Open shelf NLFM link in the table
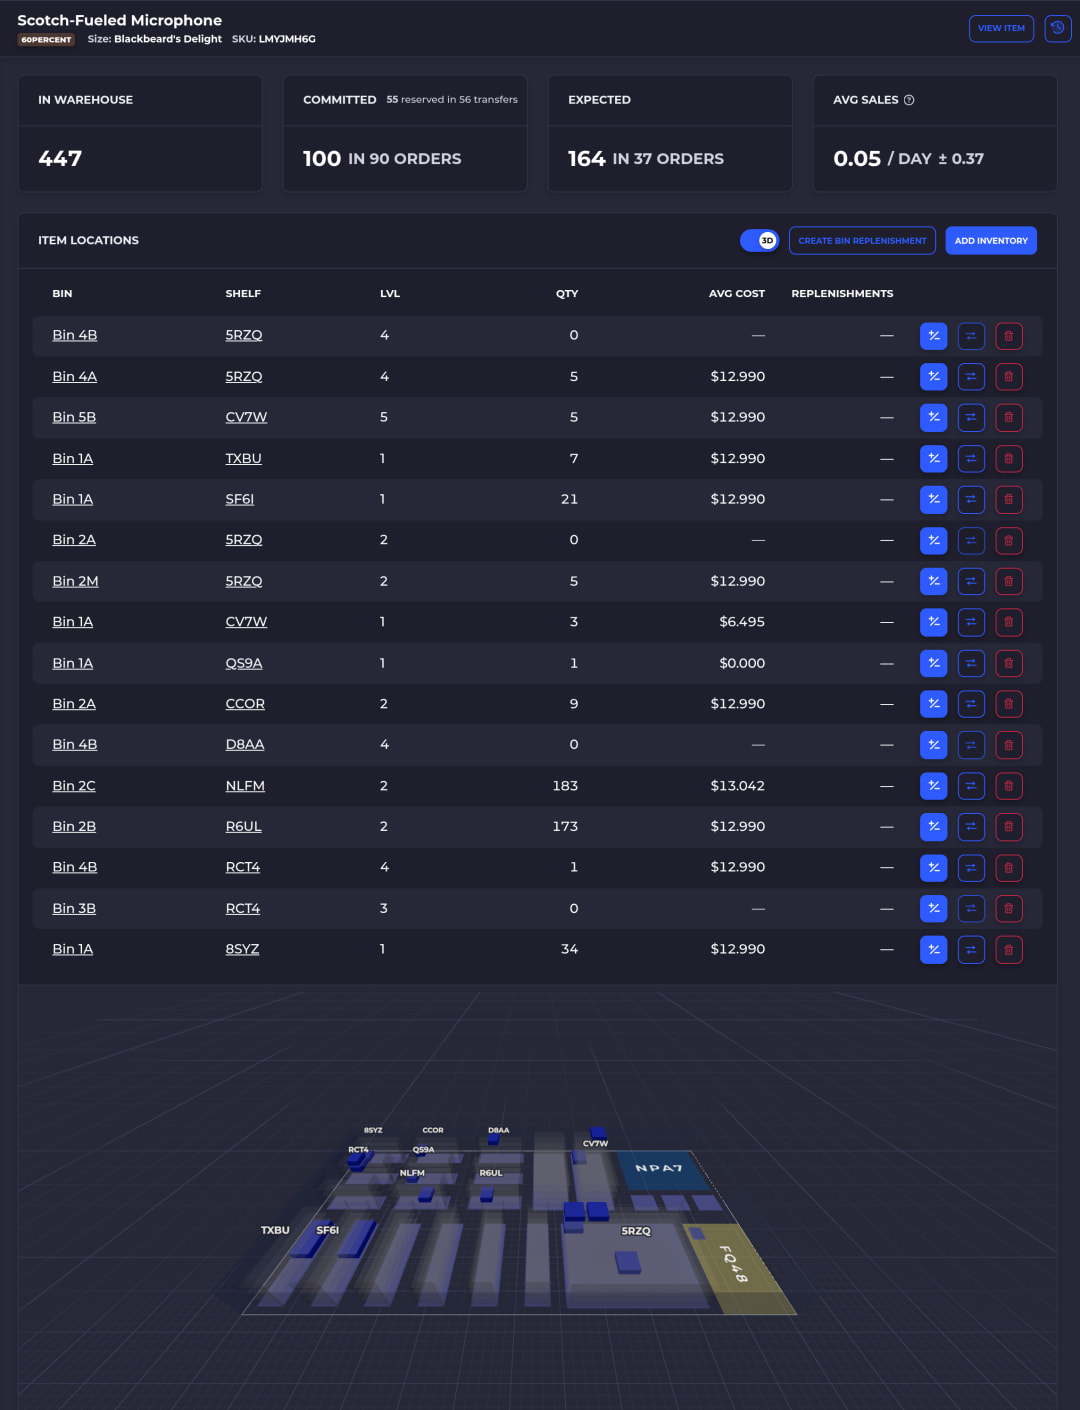The height and width of the screenshot is (1410, 1080). [245, 786]
